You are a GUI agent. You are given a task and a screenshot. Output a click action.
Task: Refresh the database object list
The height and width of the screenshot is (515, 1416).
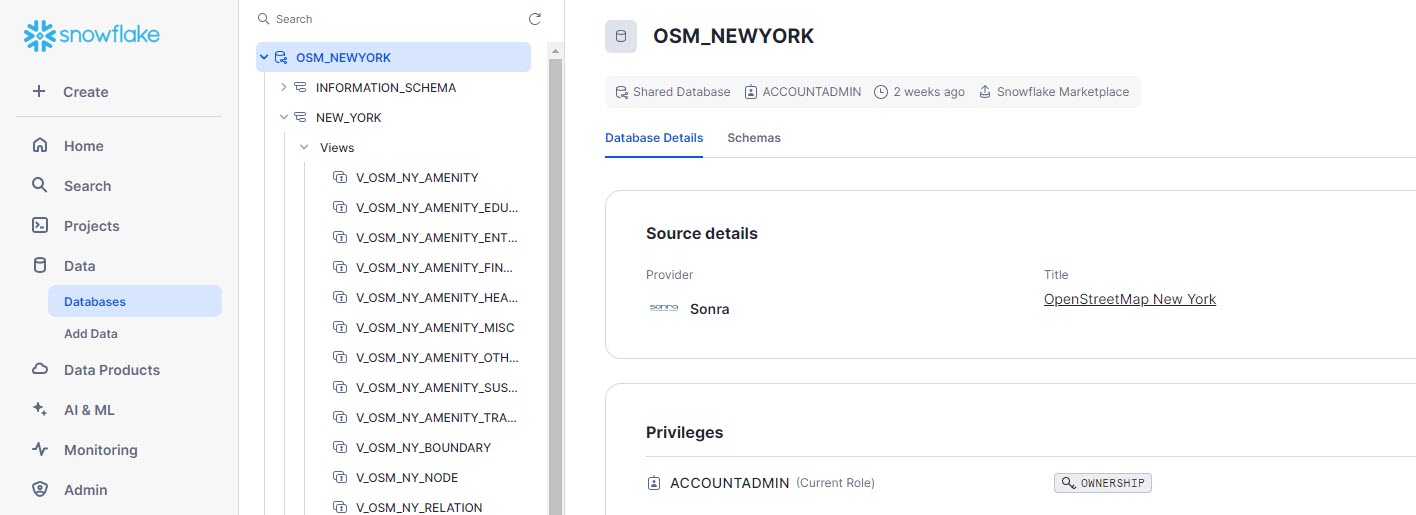(535, 19)
